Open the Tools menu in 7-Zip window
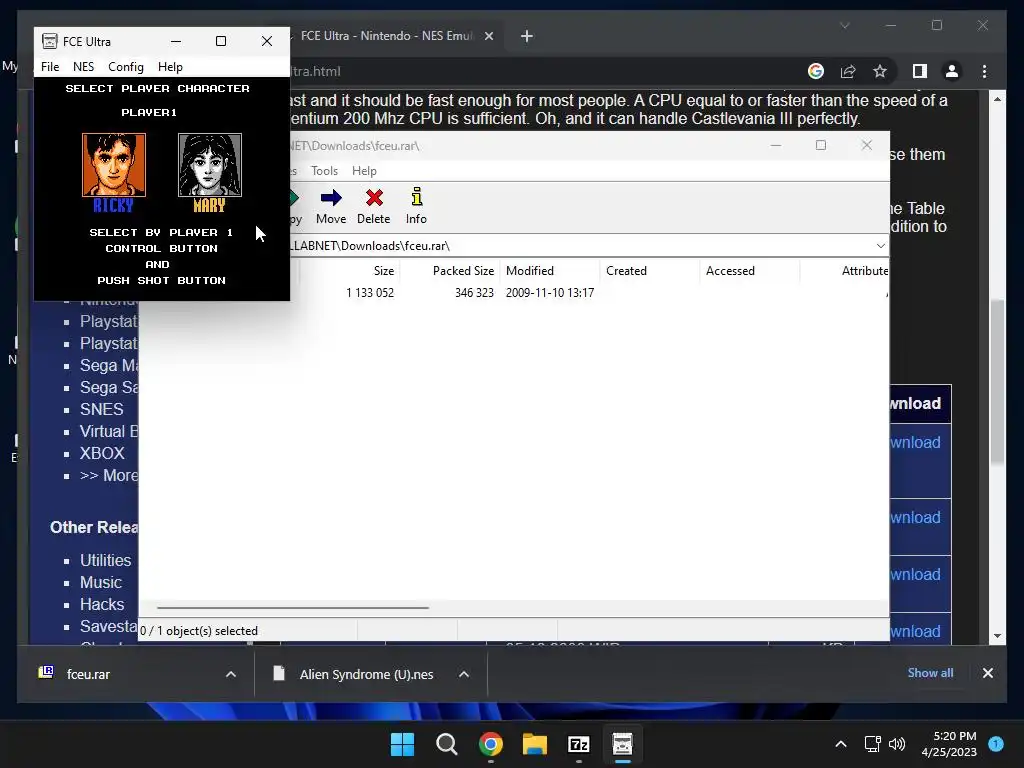This screenshot has width=1024, height=768. pos(324,170)
